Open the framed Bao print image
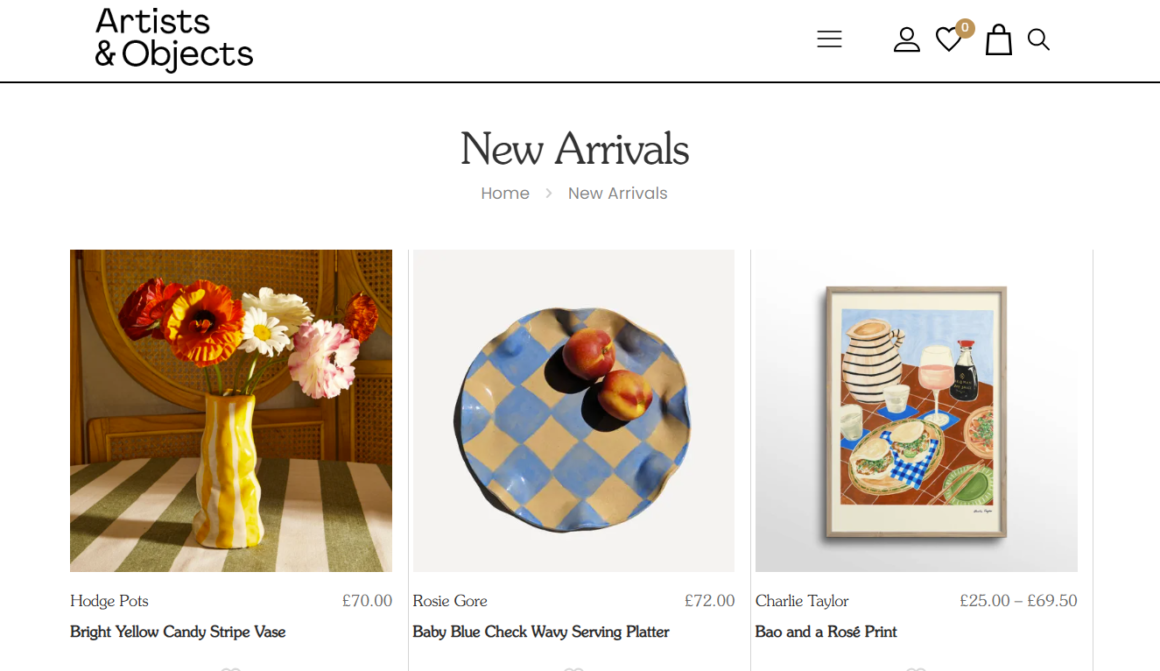 [x=916, y=410]
